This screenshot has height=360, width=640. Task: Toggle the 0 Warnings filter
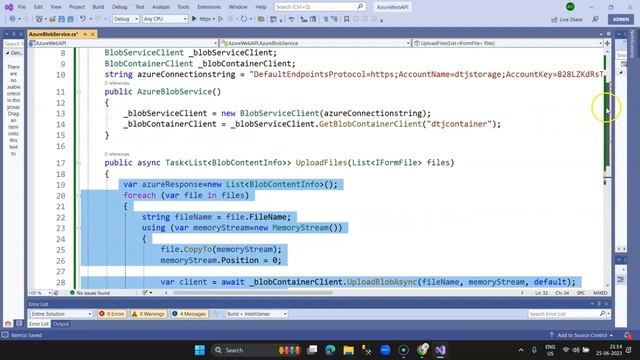148,314
